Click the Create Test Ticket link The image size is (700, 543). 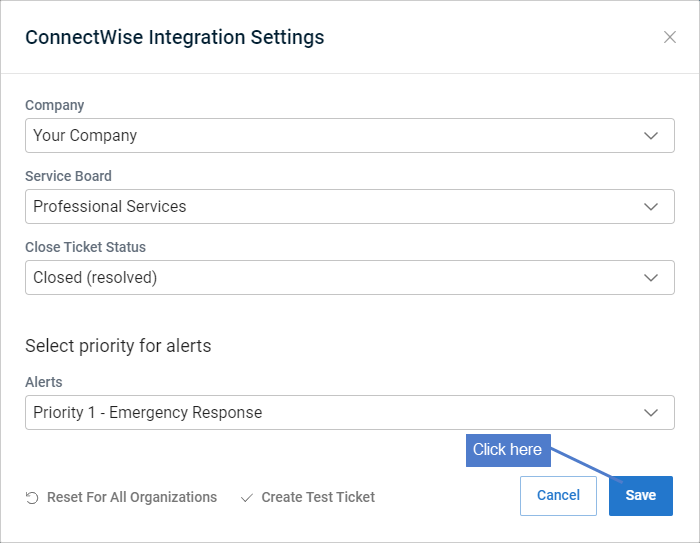[x=318, y=497]
